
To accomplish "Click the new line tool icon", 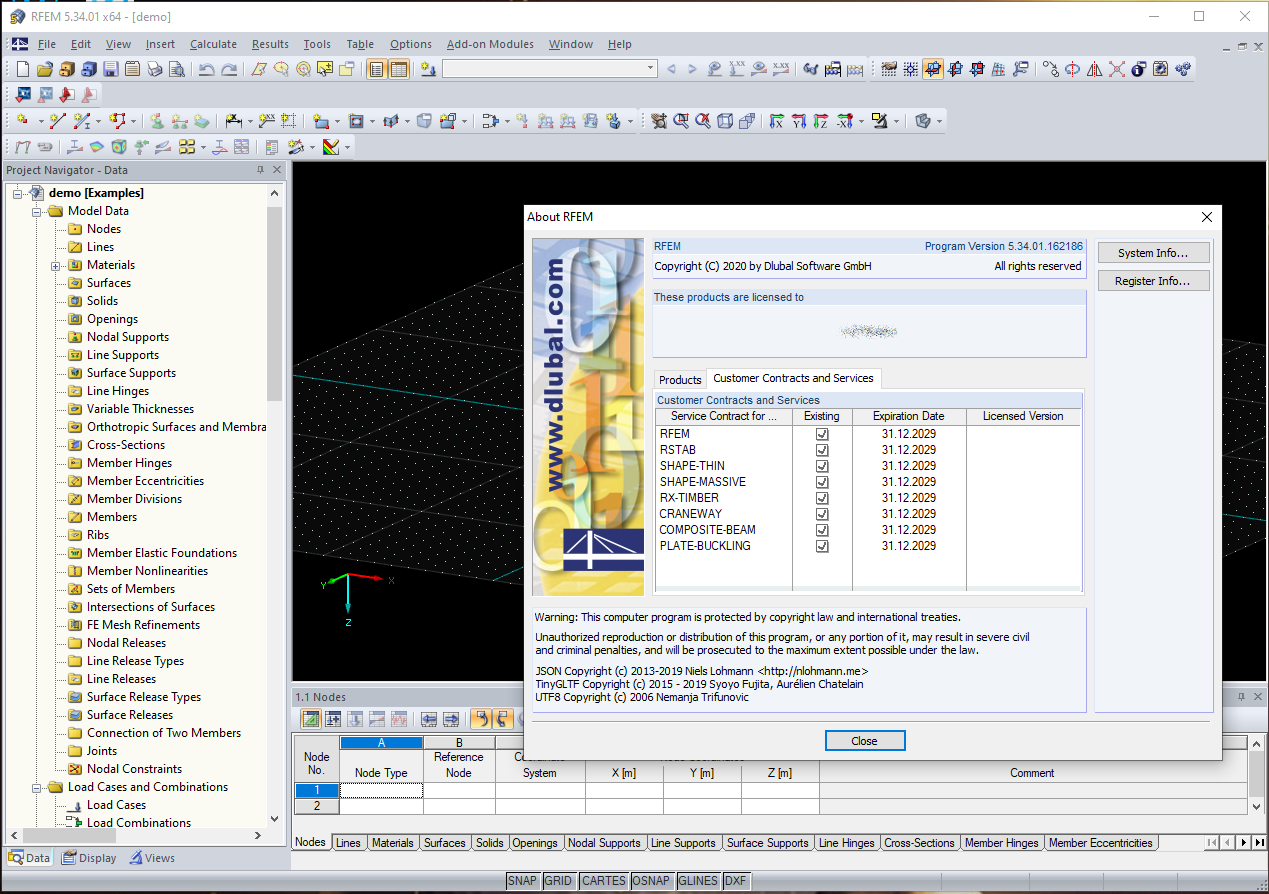I will click(x=57, y=121).
